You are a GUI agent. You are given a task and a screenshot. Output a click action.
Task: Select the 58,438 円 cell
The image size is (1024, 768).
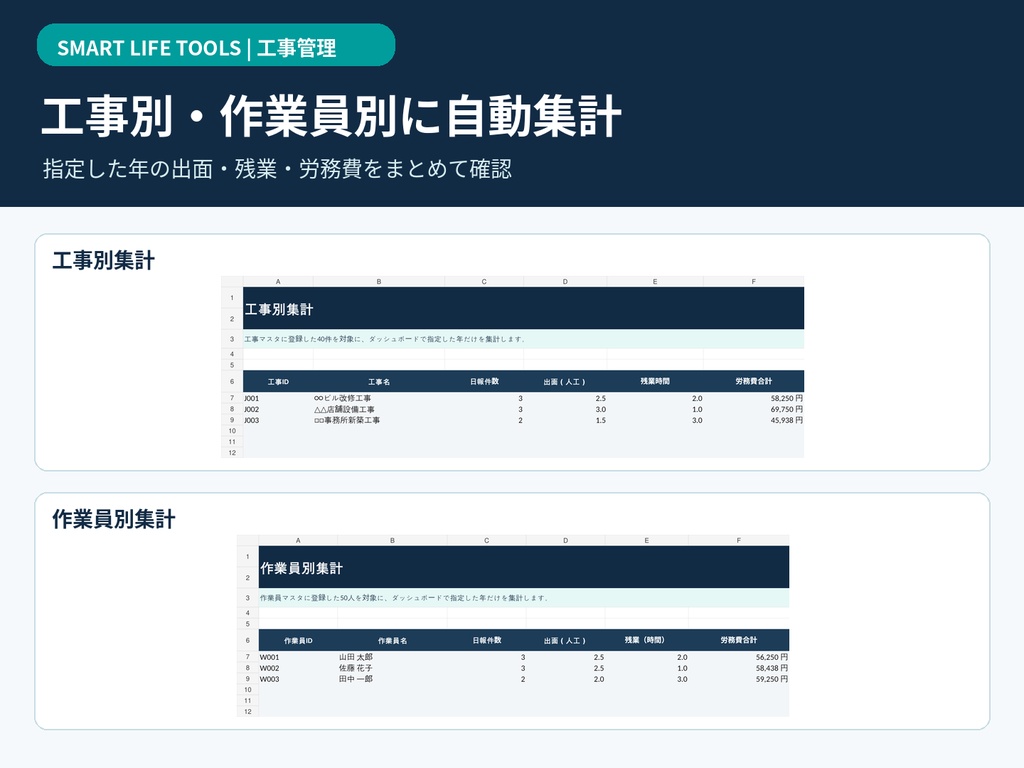click(x=739, y=669)
